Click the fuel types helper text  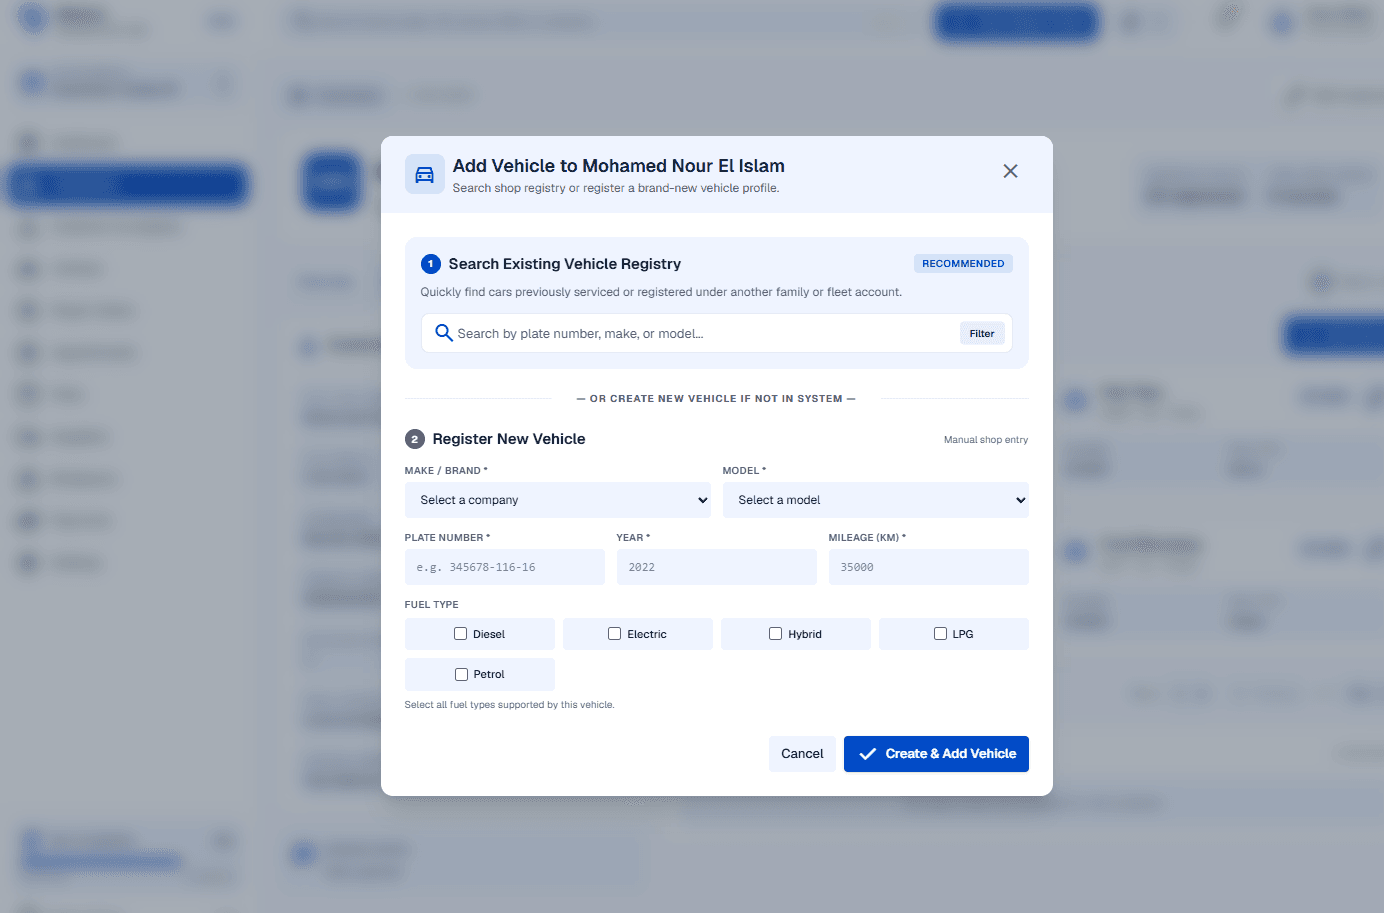pyautogui.click(x=510, y=705)
